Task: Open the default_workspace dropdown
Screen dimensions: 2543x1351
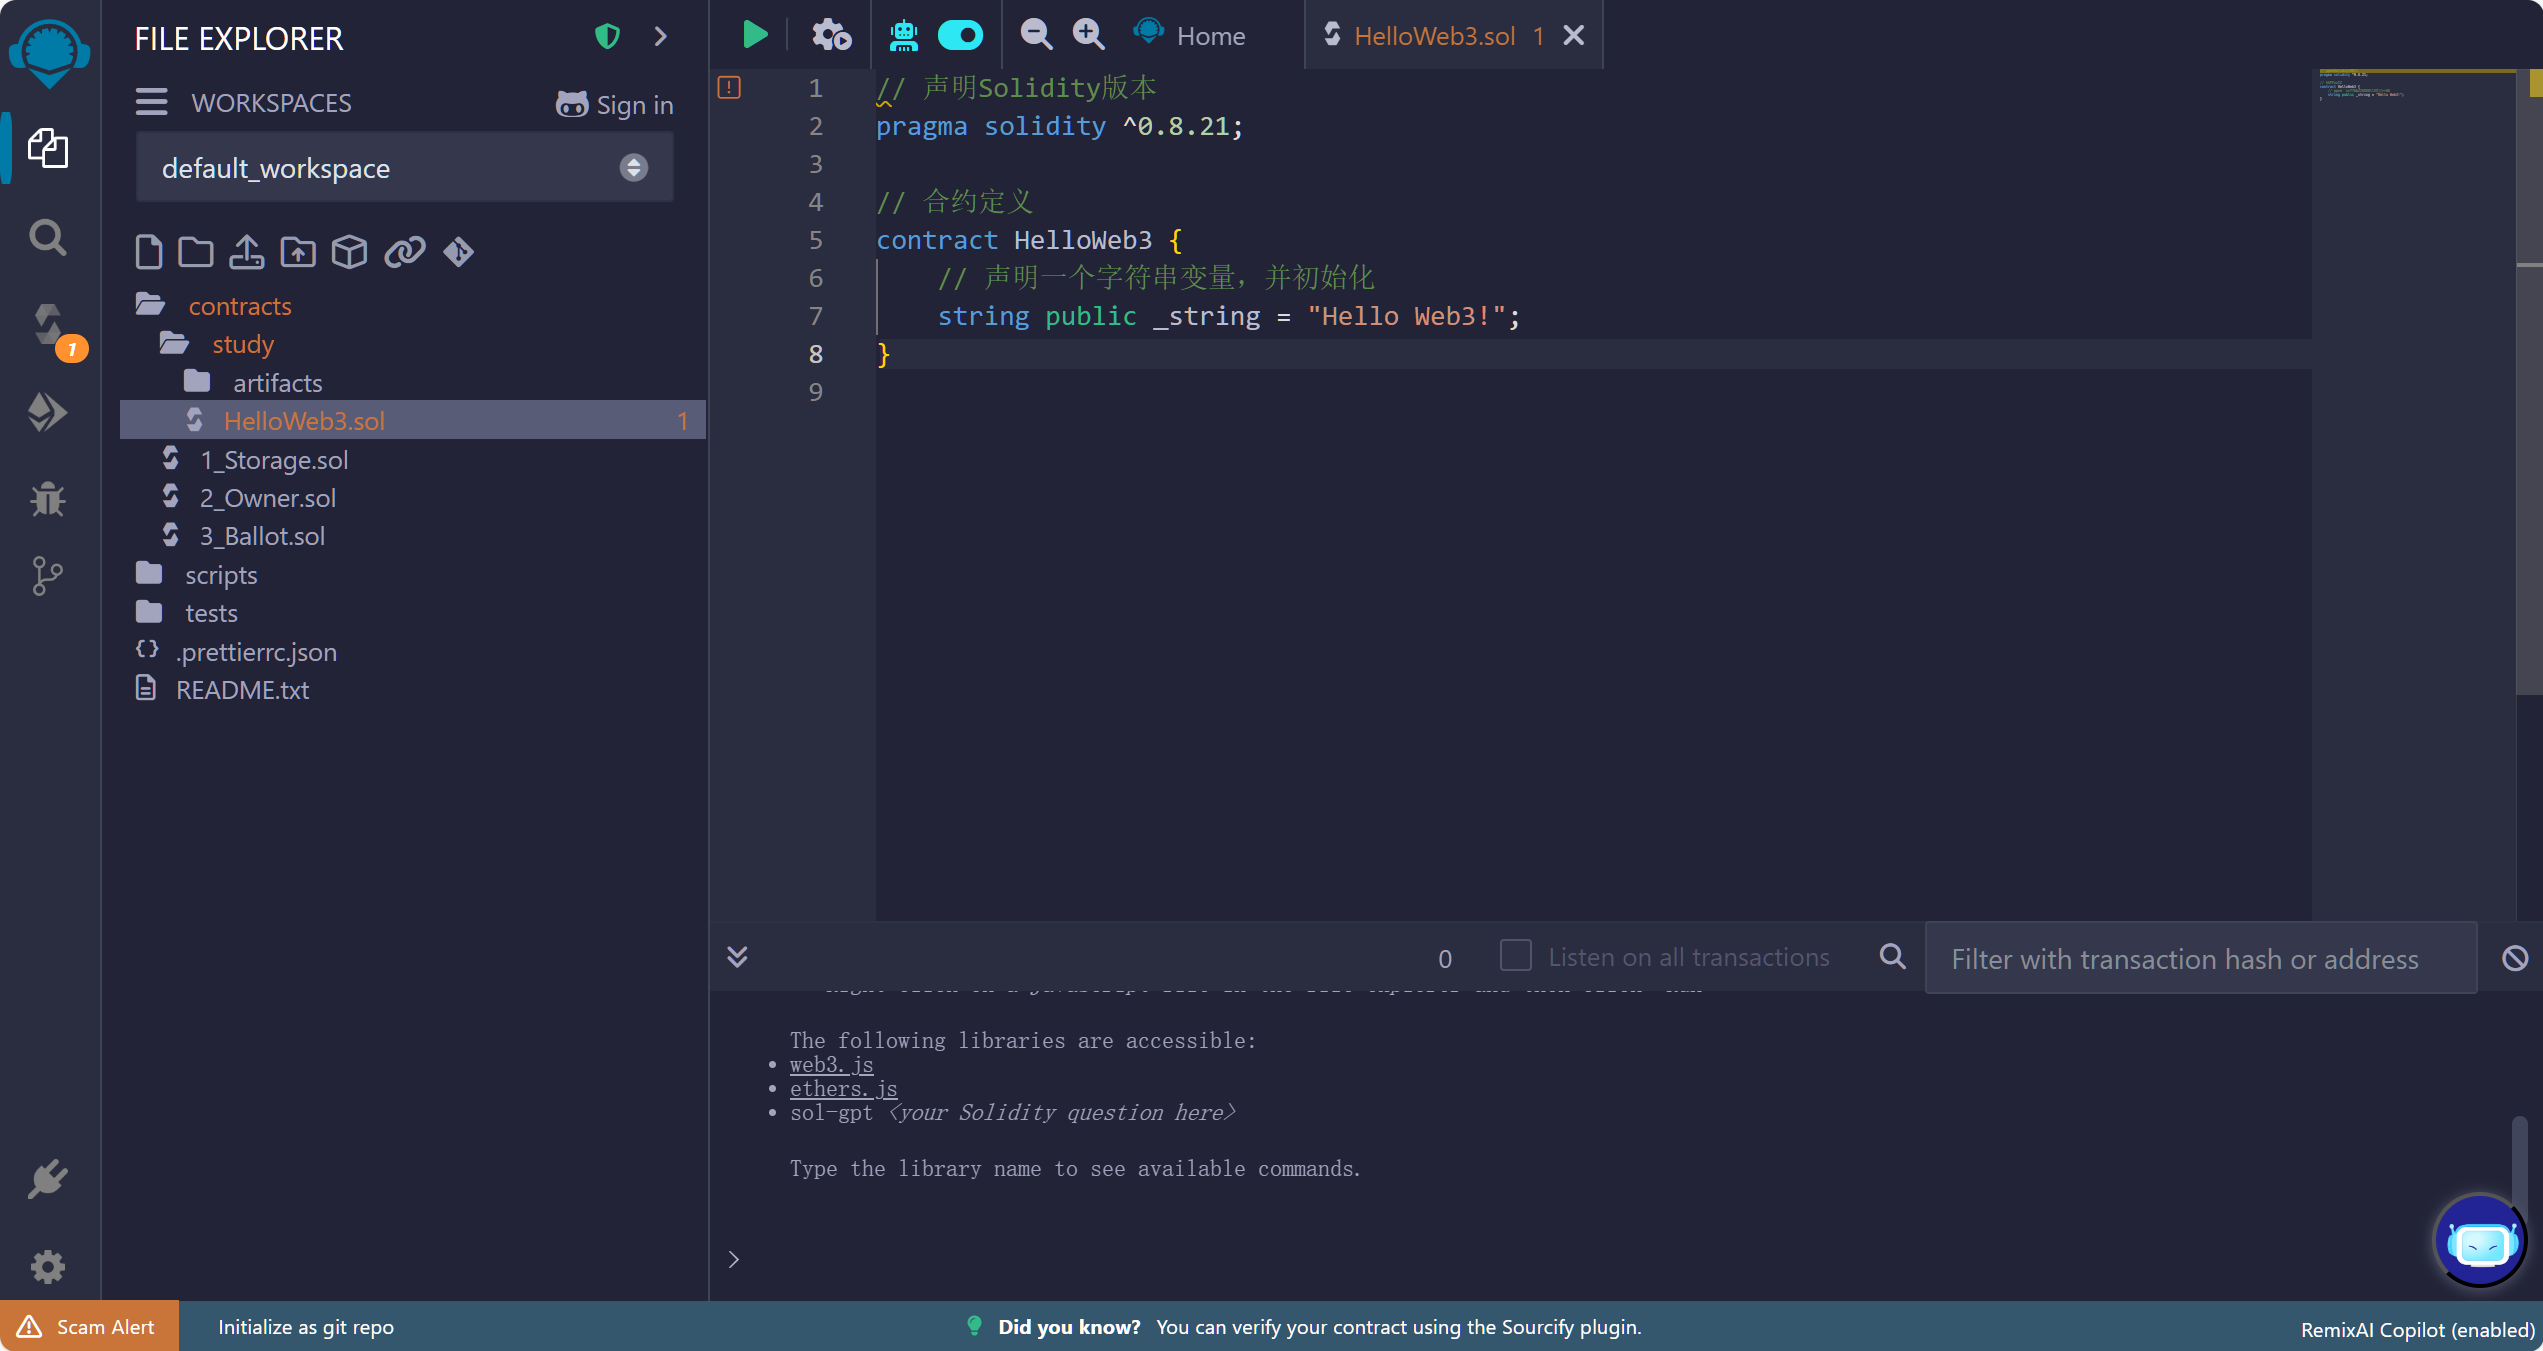Action: coord(404,168)
